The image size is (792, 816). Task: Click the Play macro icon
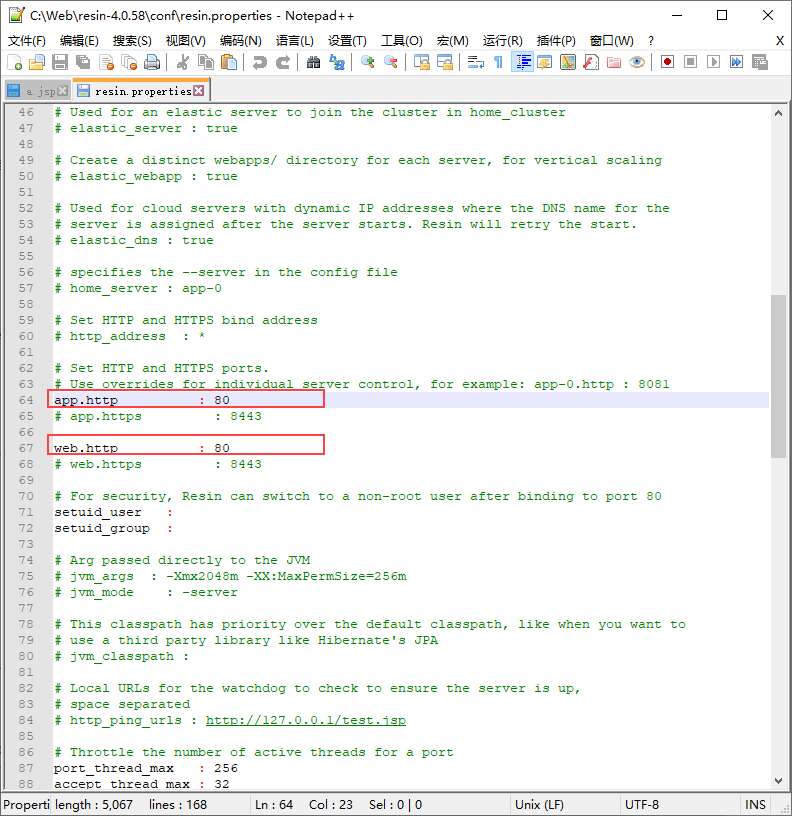click(713, 62)
